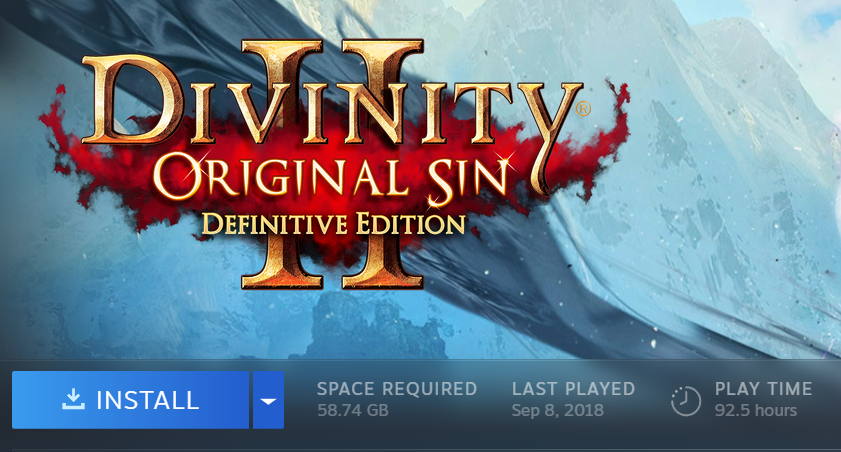The width and height of the screenshot is (841, 452).
Task: Click the 92.5 hours value
Action: tap(756, 410)
